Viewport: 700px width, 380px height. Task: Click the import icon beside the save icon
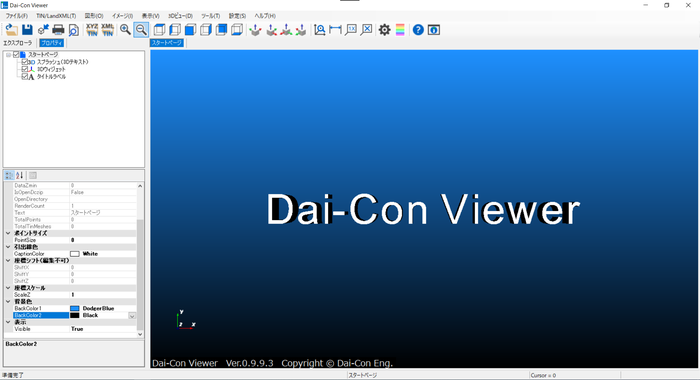click(x=43, y=30)
